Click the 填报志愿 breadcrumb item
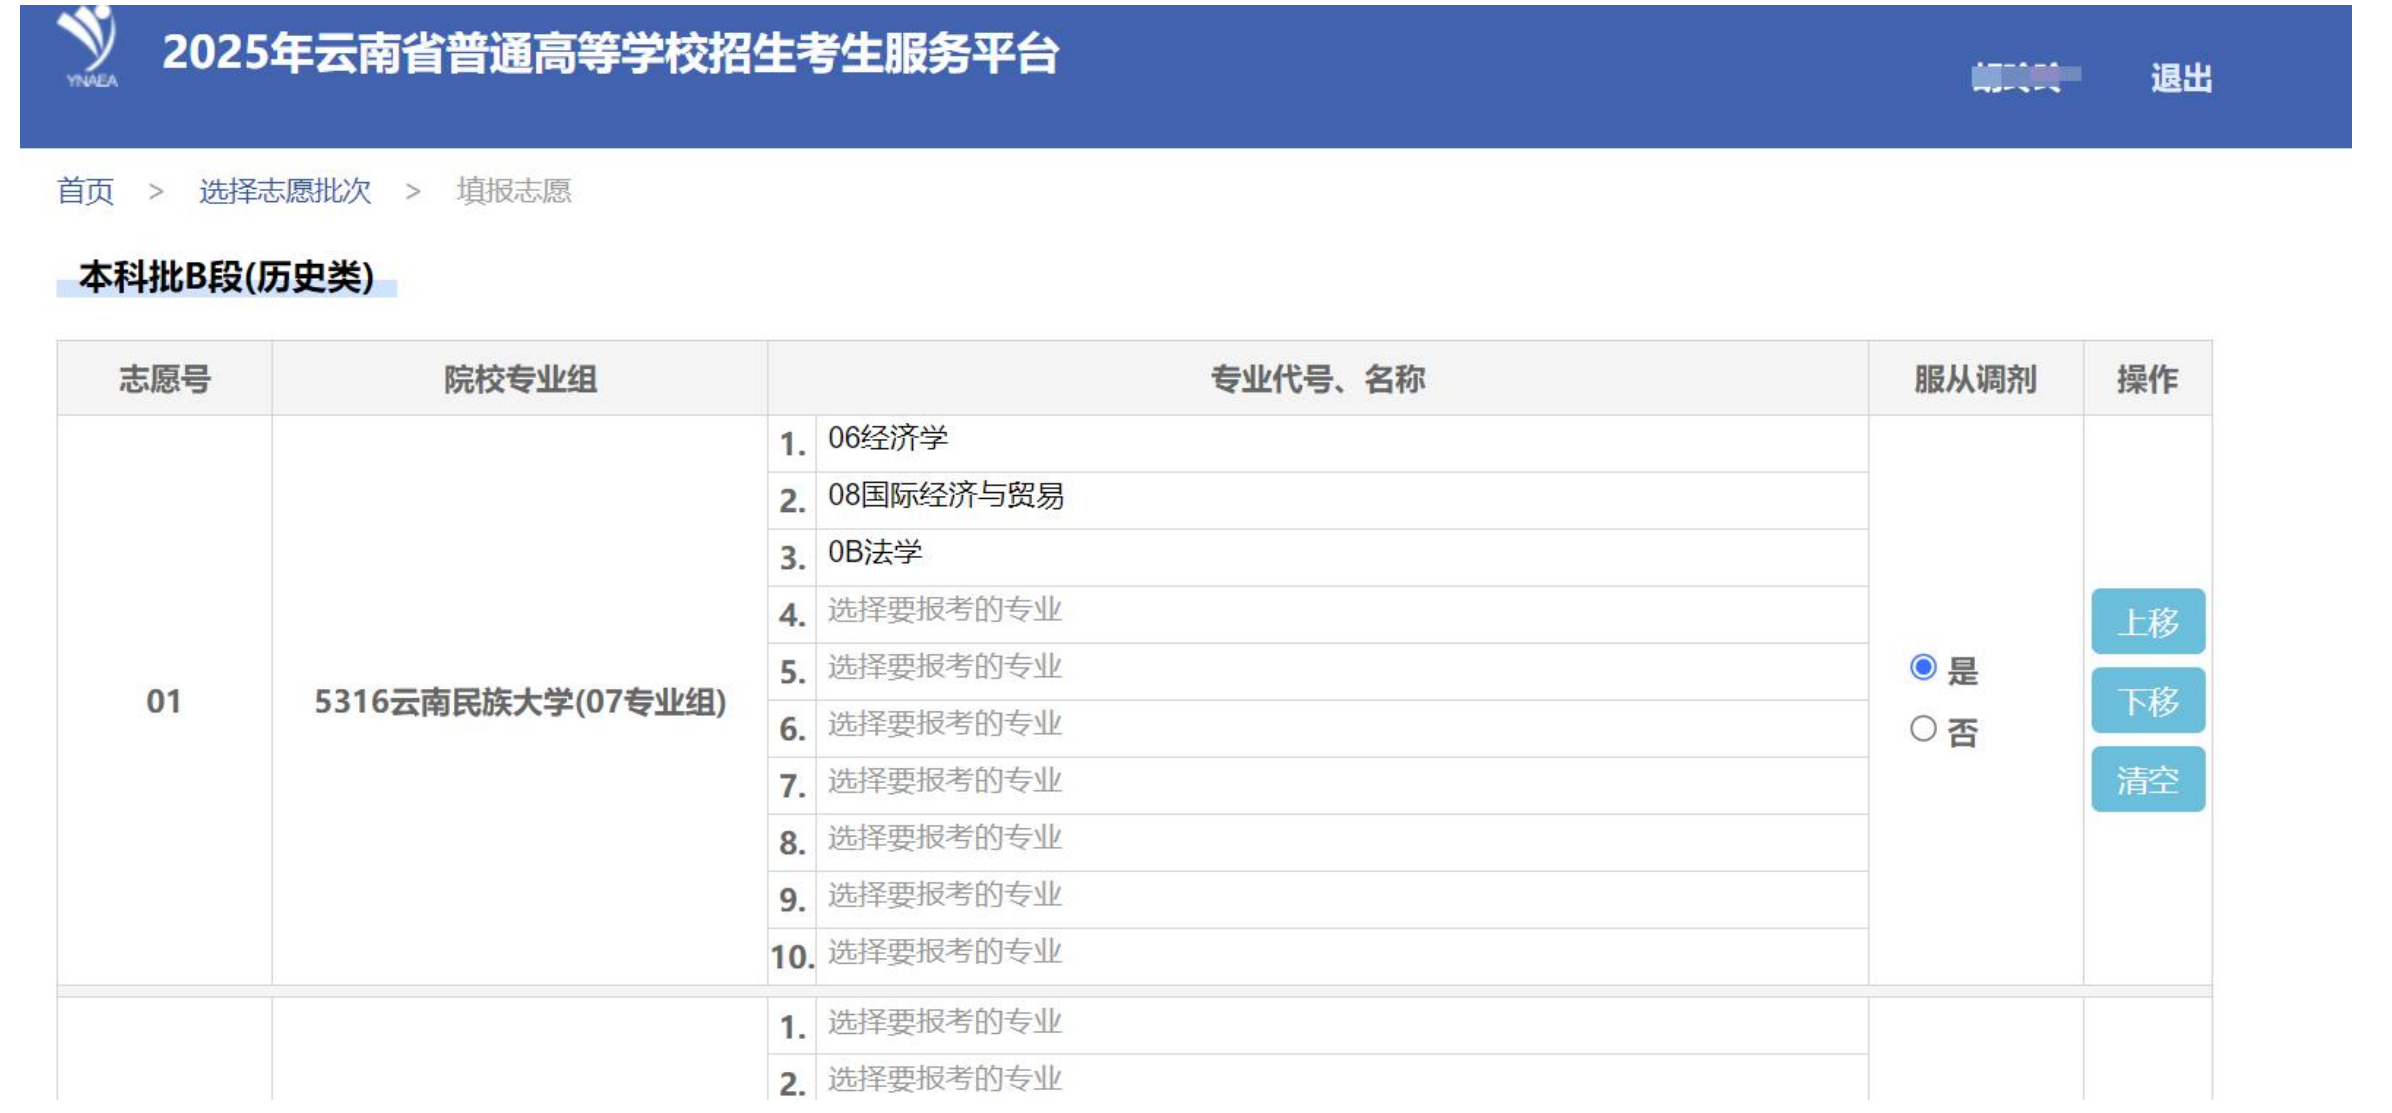2392x1113 pixels. coord(513,191)
